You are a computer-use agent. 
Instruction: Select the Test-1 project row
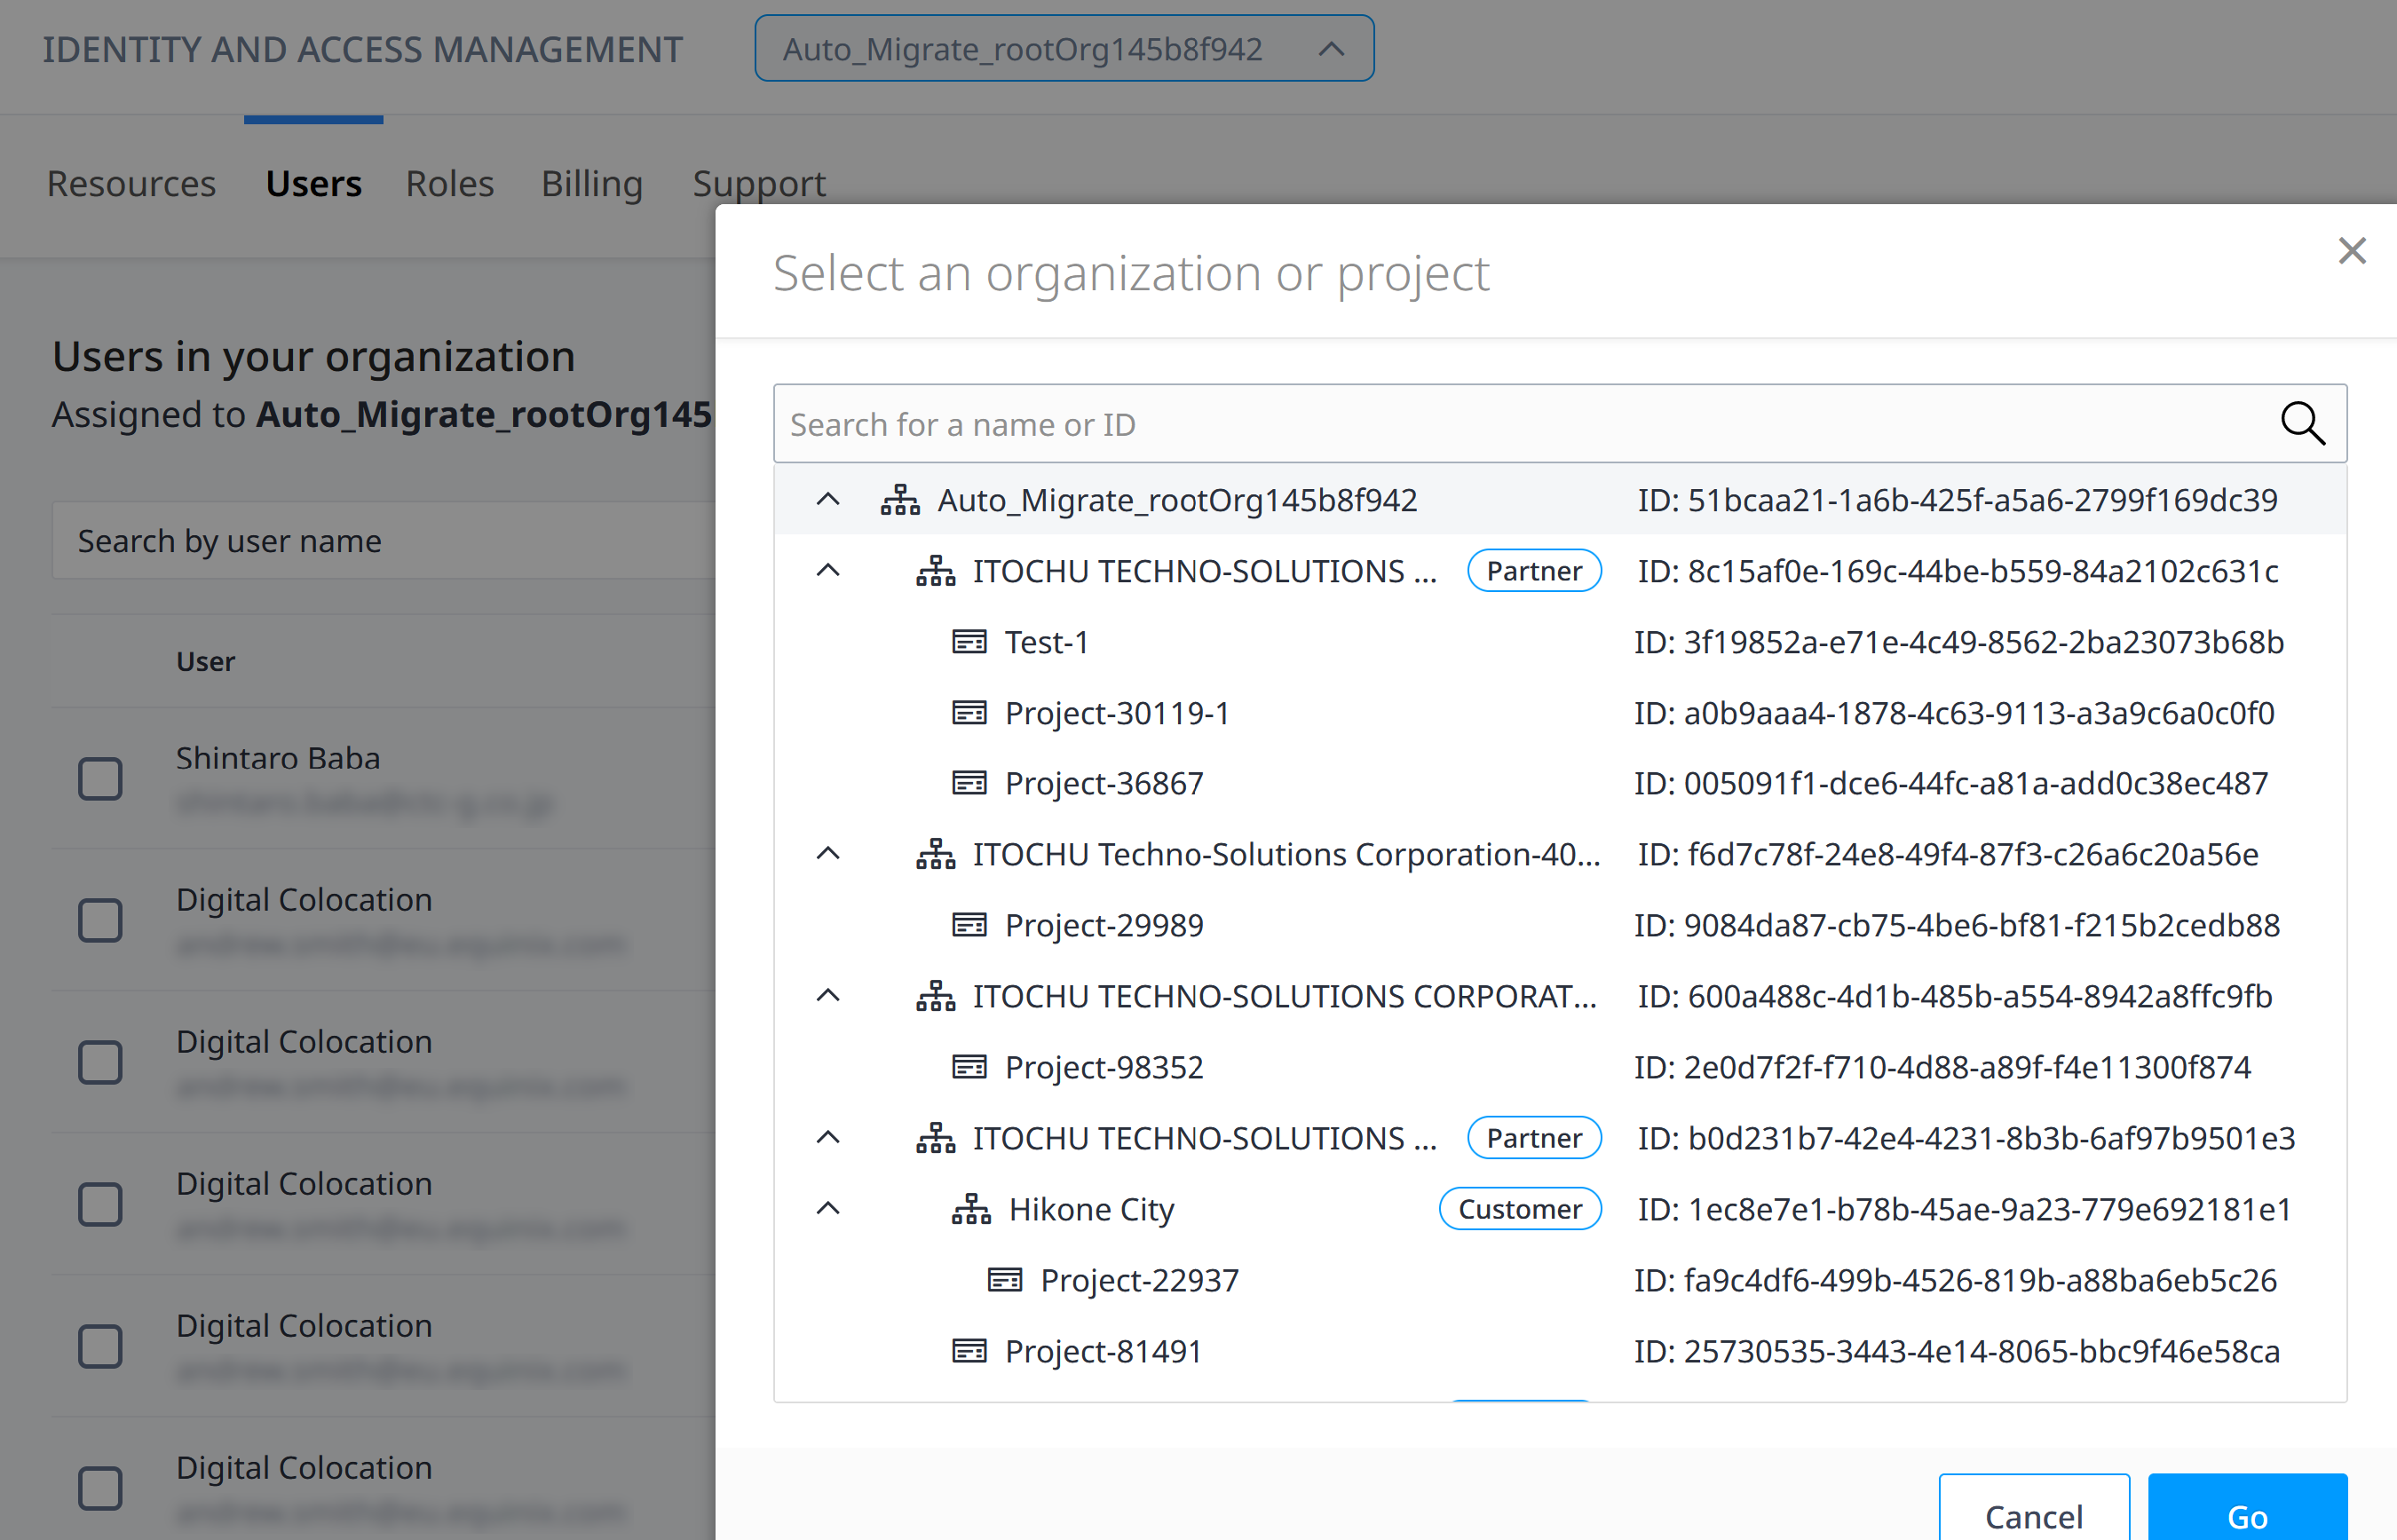coord(1560,642)
